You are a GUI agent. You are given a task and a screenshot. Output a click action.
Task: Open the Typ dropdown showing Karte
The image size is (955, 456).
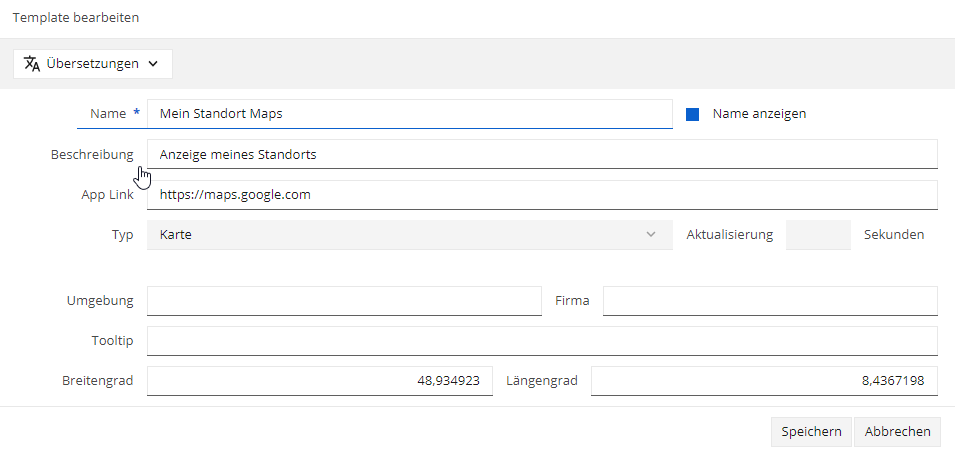(x=410, y=234)
